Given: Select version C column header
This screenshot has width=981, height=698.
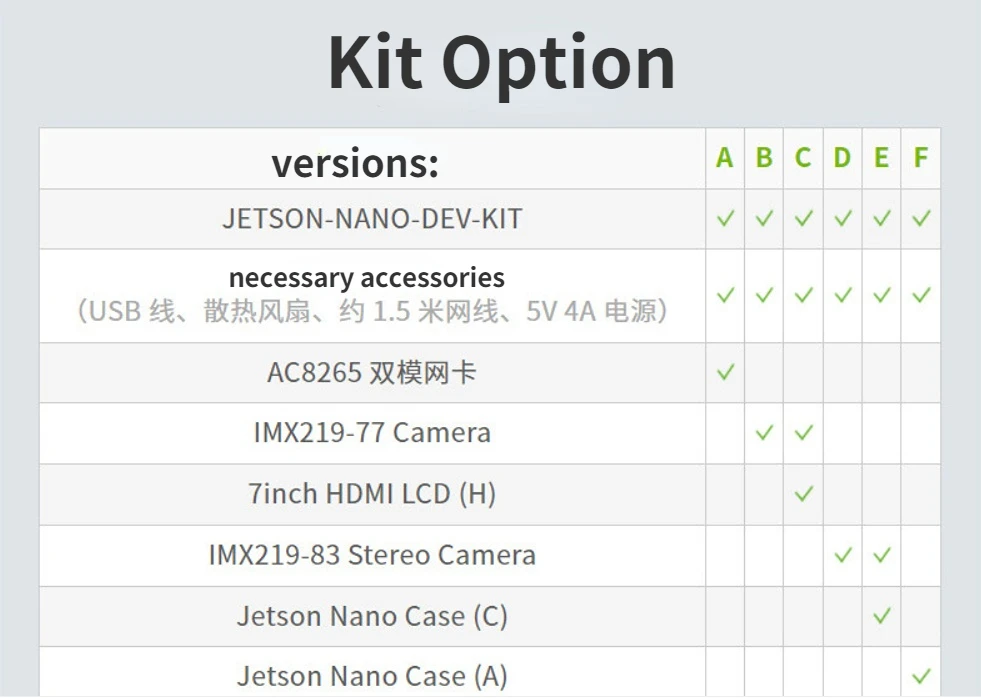Looking at the screenshot, I should pos(803,158).
